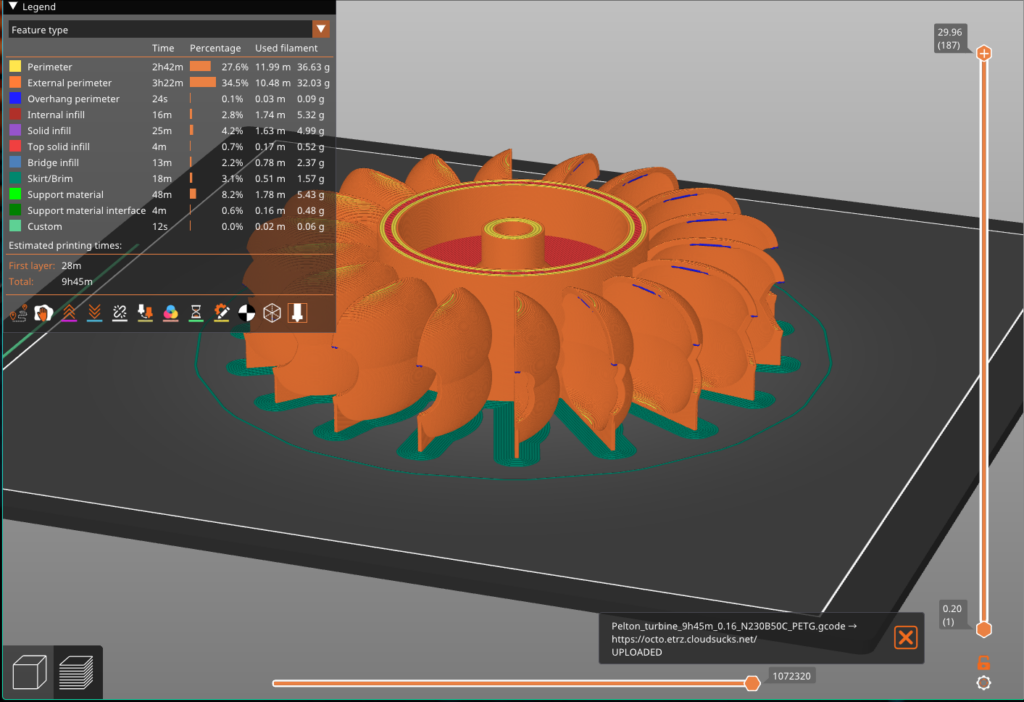
Task: Click the top layer slider handle
Action: 984,53
